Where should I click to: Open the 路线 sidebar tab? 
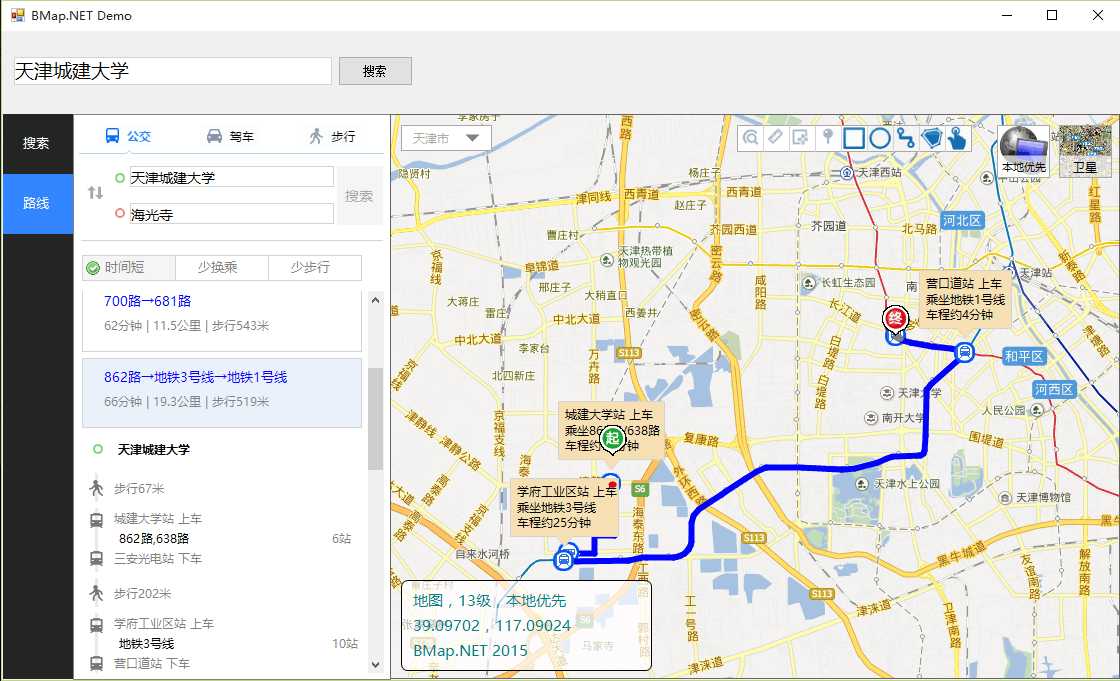[37, 204]
